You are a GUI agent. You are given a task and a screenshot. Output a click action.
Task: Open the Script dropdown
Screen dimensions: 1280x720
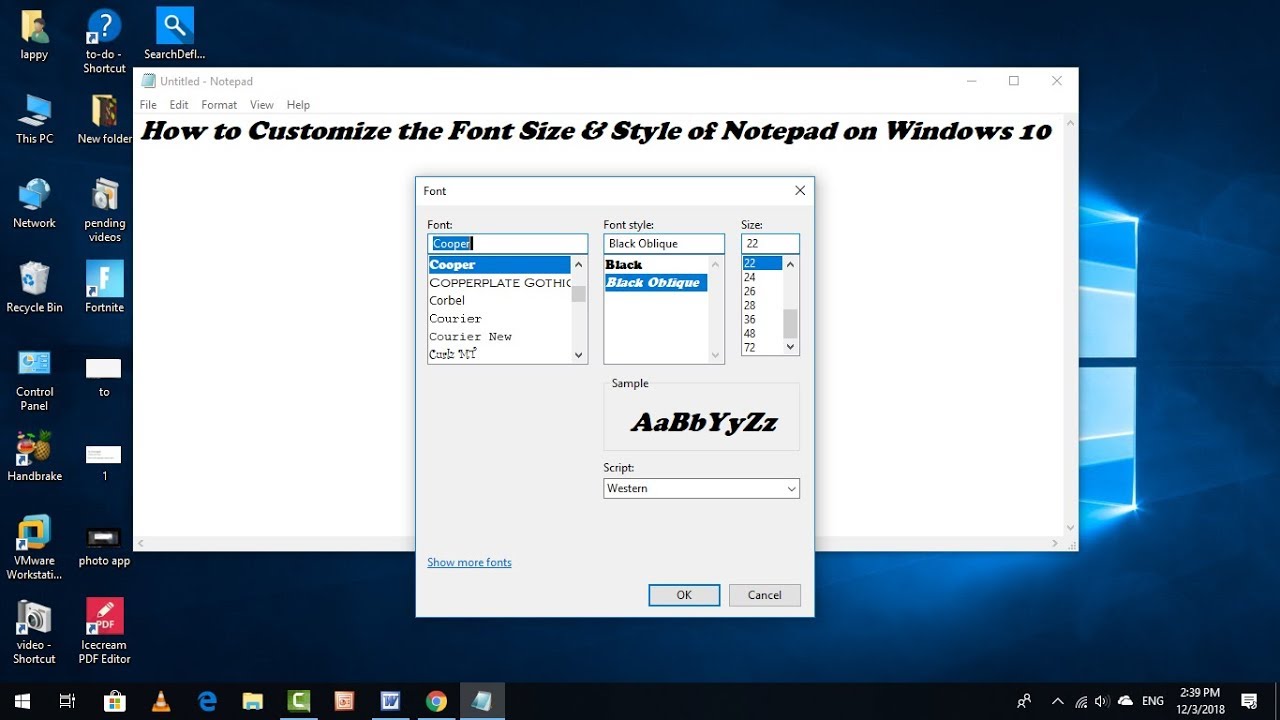[x=701, y=488]
